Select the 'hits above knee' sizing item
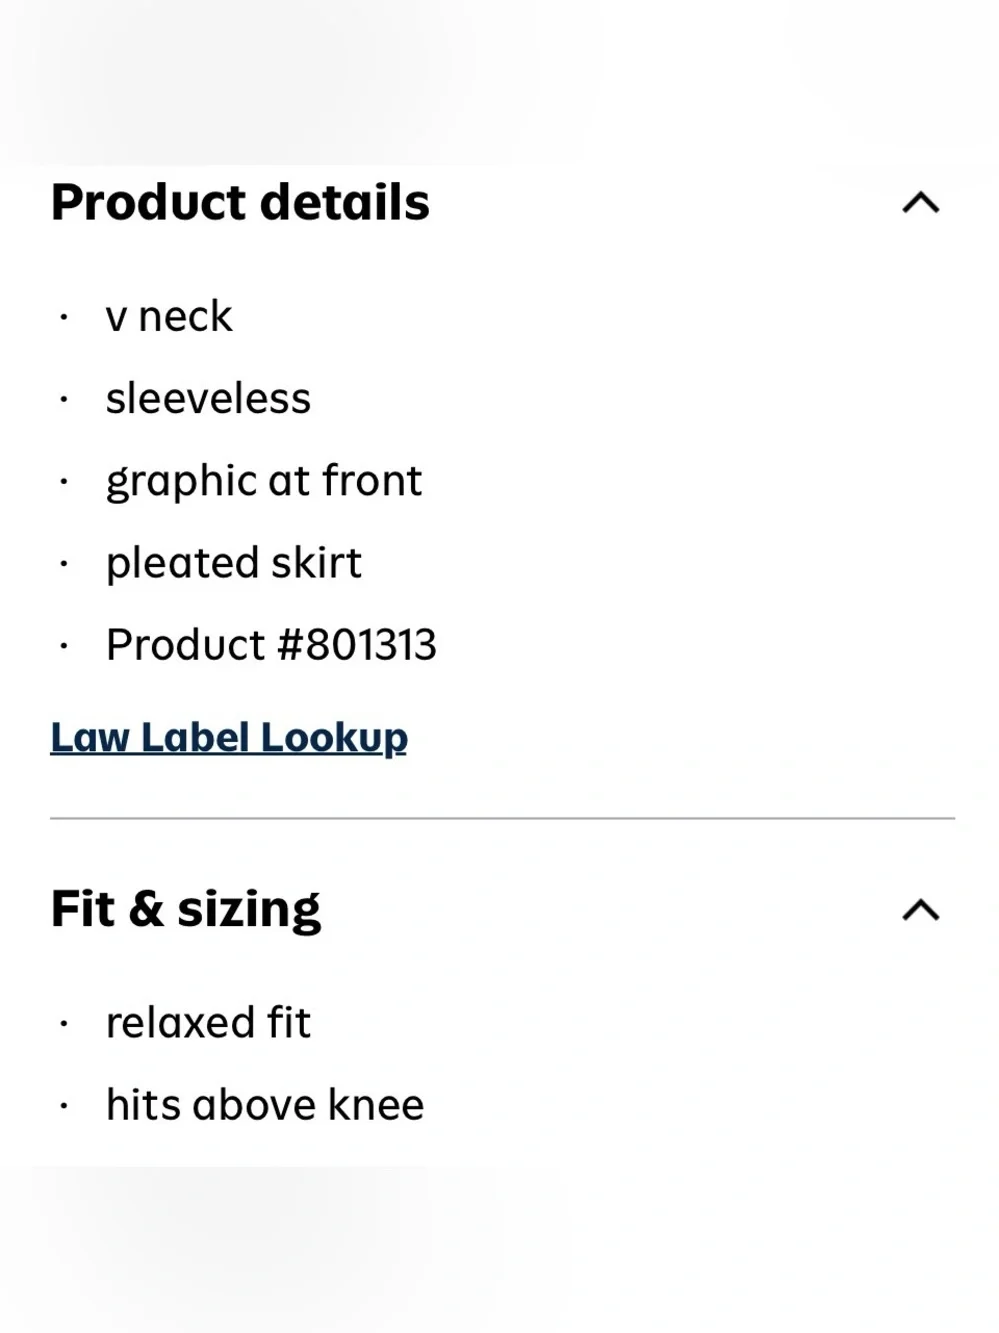This screenshot has height=1333, width=999. (x=265, y=1105)
